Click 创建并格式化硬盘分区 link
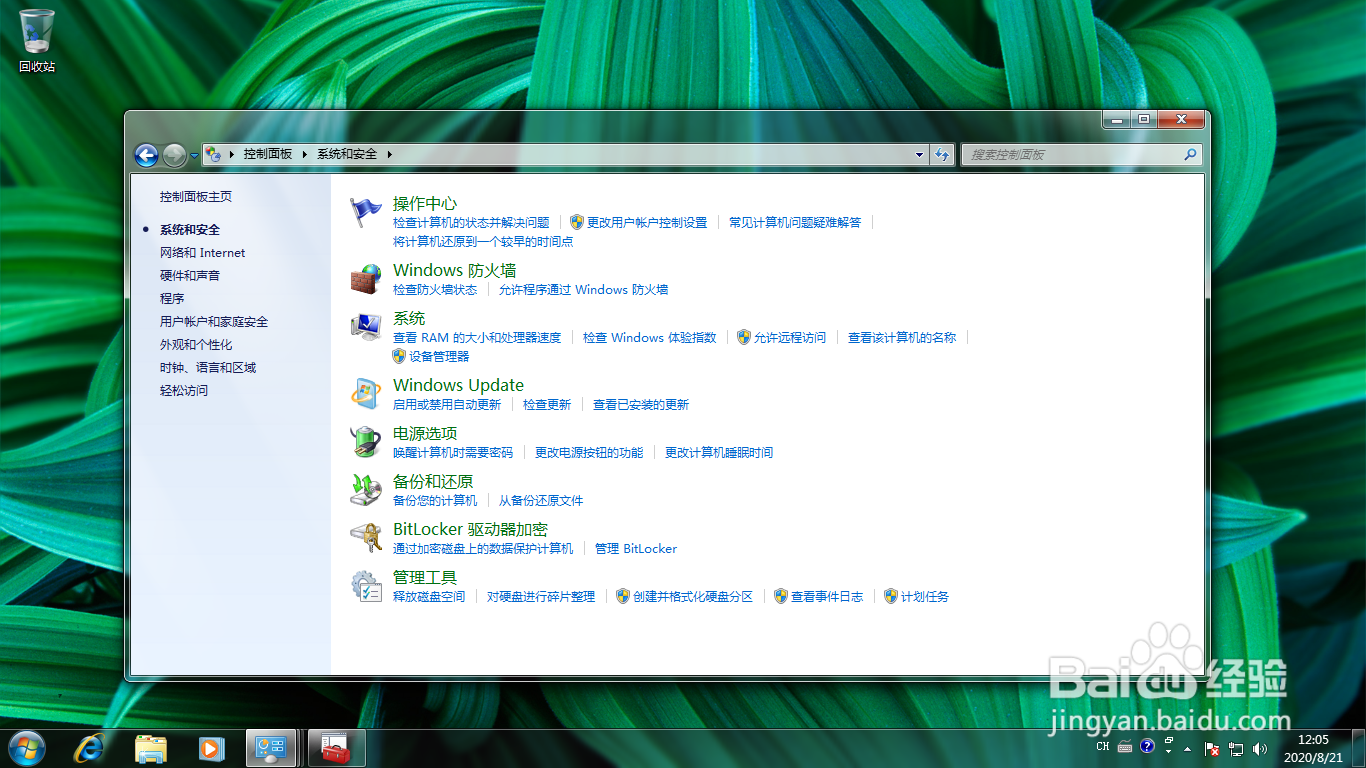1366x768 pixels. click(x=692, y=596)
